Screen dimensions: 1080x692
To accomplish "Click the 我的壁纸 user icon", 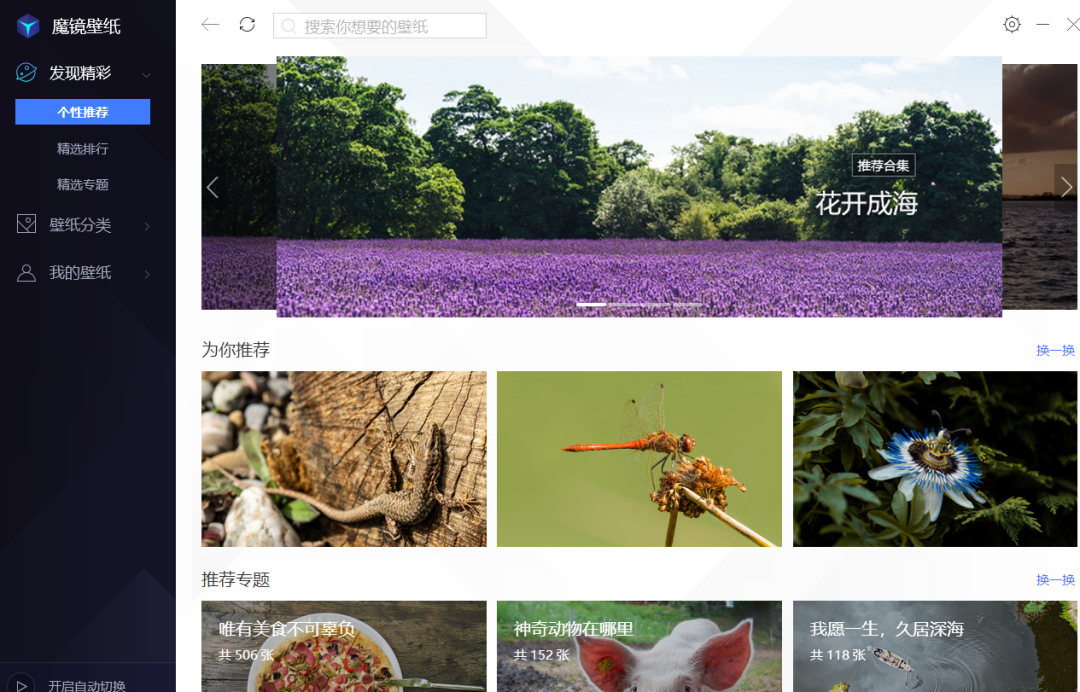I will click(26, 273).
